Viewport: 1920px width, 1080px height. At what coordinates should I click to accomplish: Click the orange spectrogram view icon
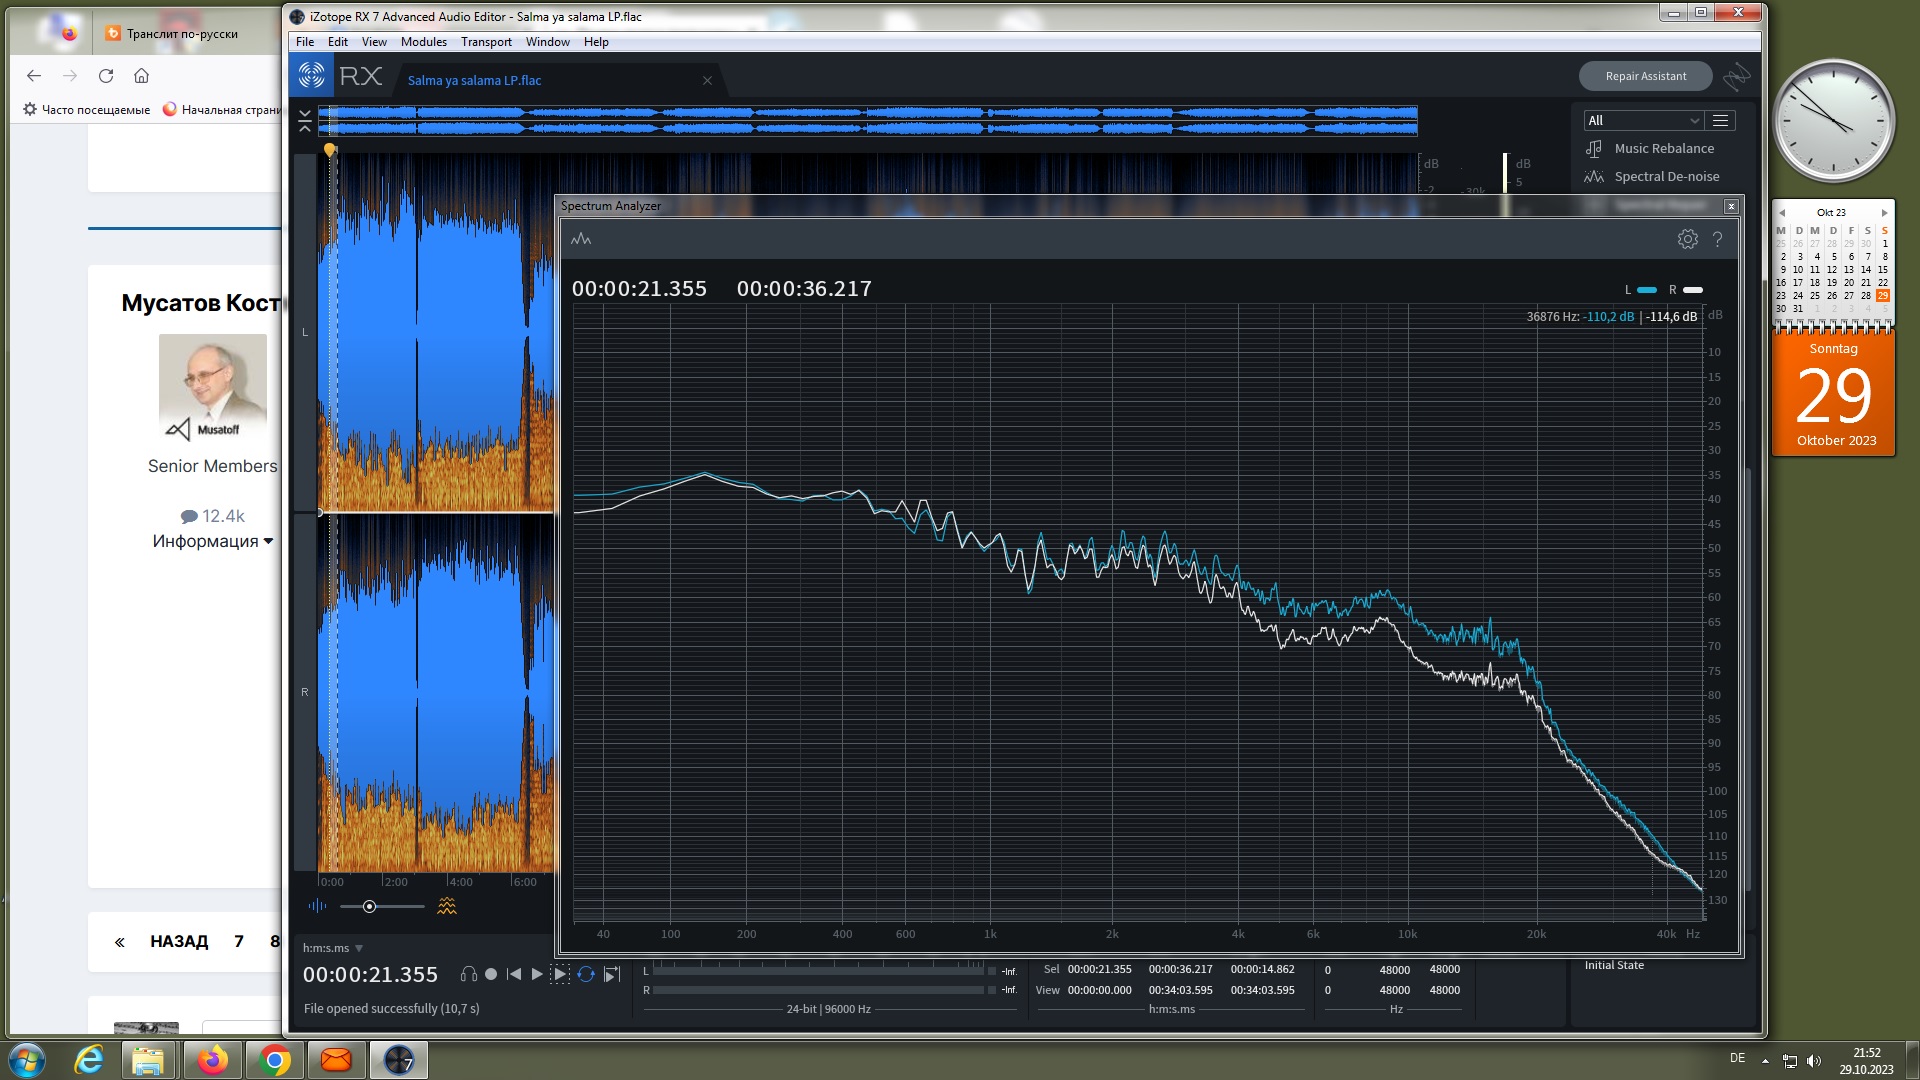point(446,906)
